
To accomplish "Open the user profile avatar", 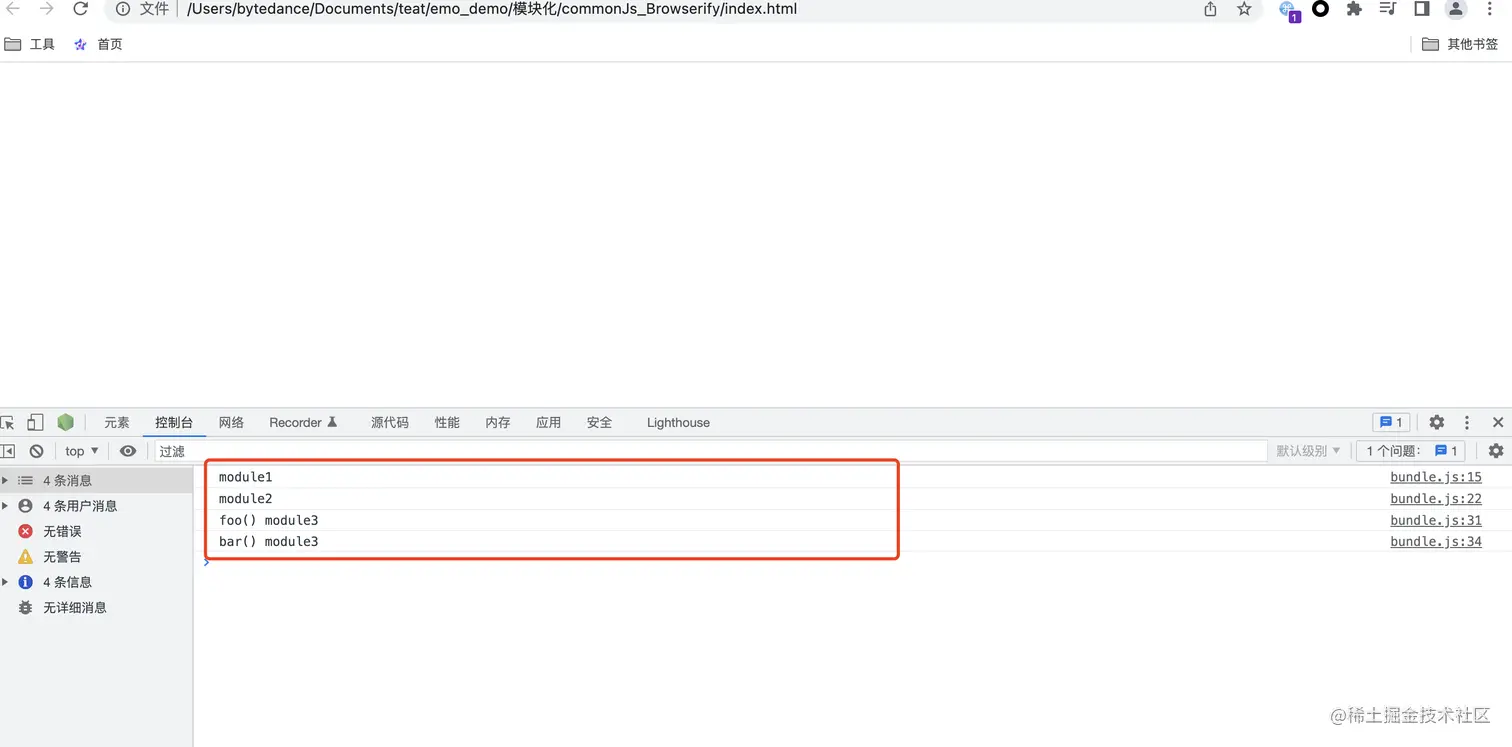I will pos(1456,9).
